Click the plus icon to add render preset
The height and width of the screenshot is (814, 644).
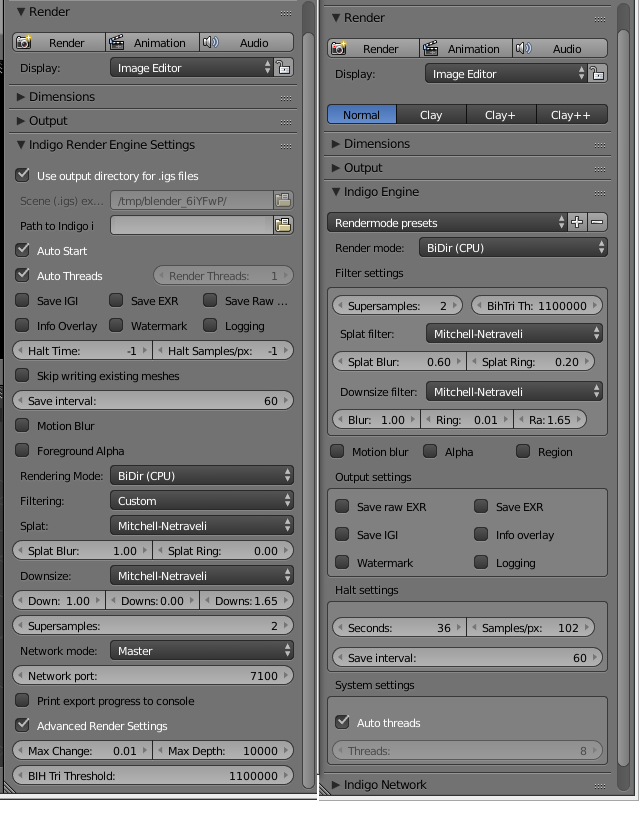pyautogui.click(x=577, y=222)
